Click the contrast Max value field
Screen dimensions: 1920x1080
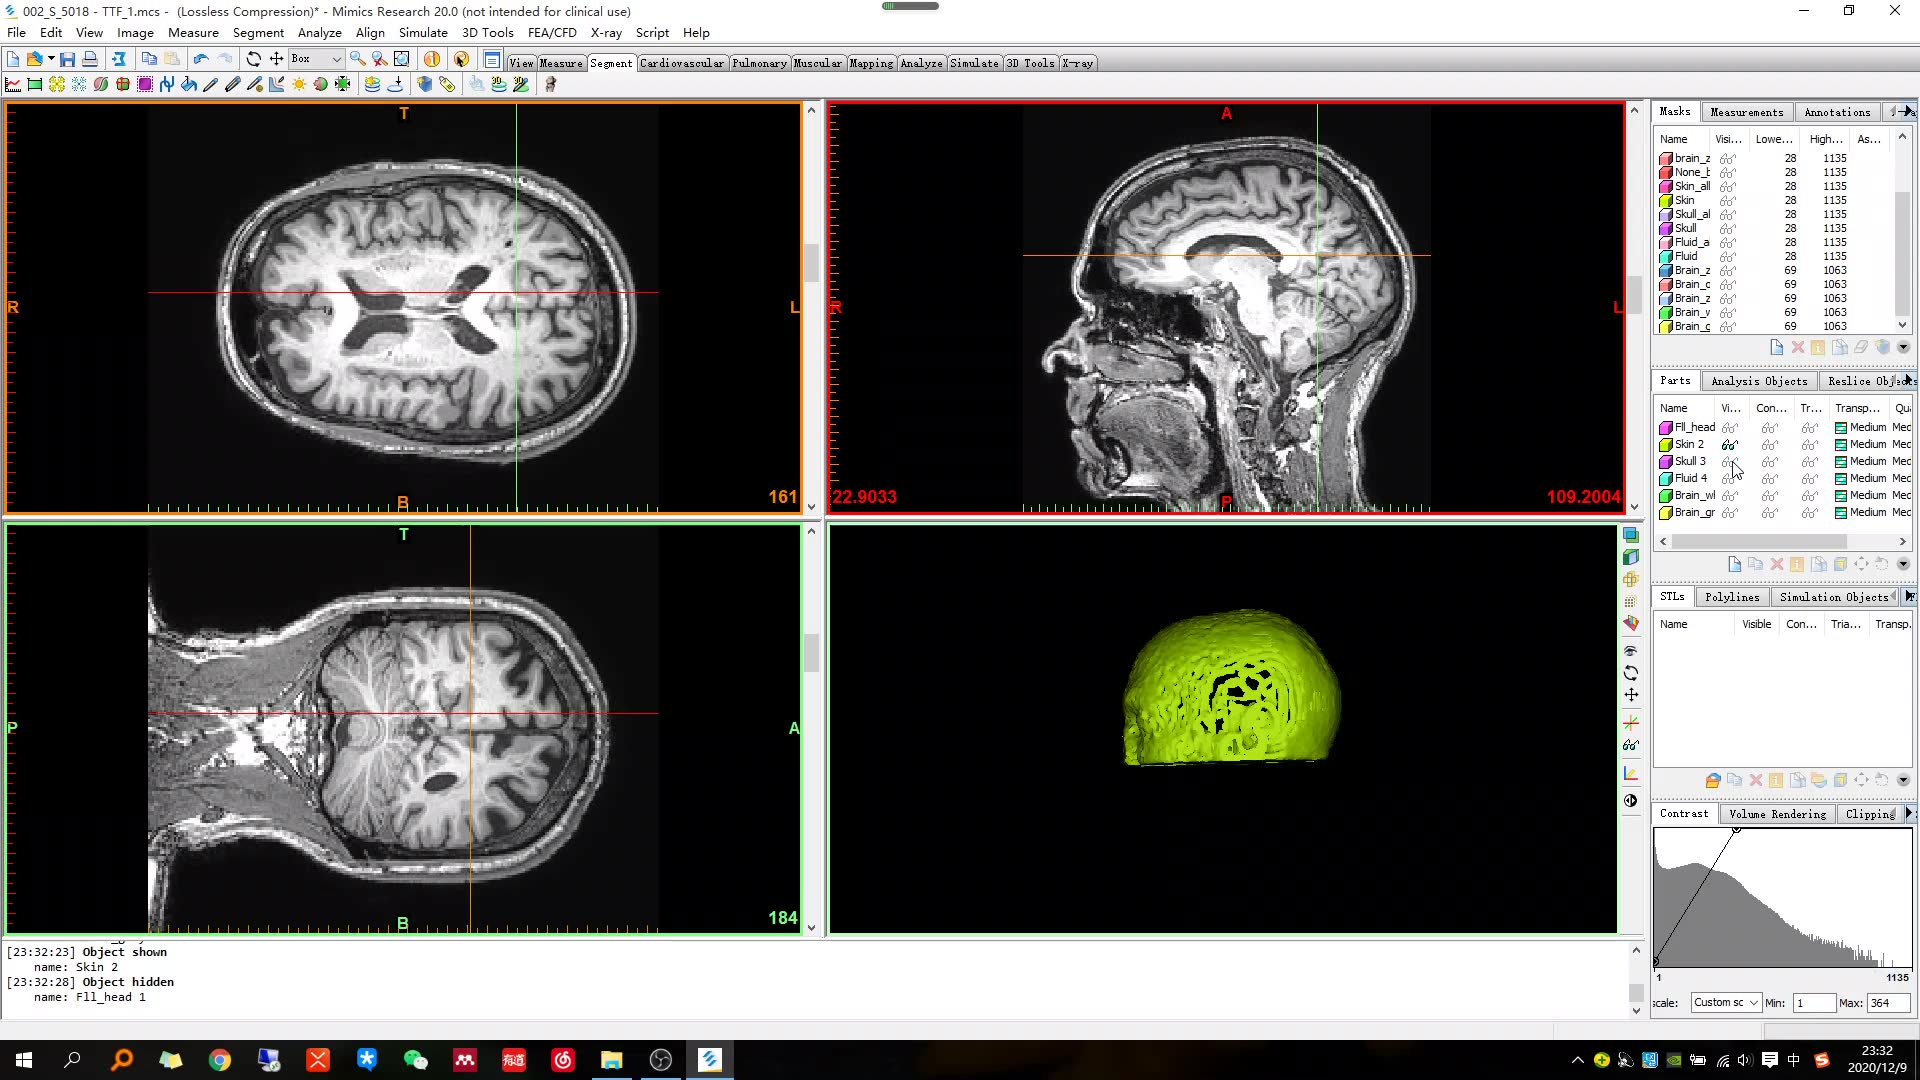[x=1887, y=1003]
